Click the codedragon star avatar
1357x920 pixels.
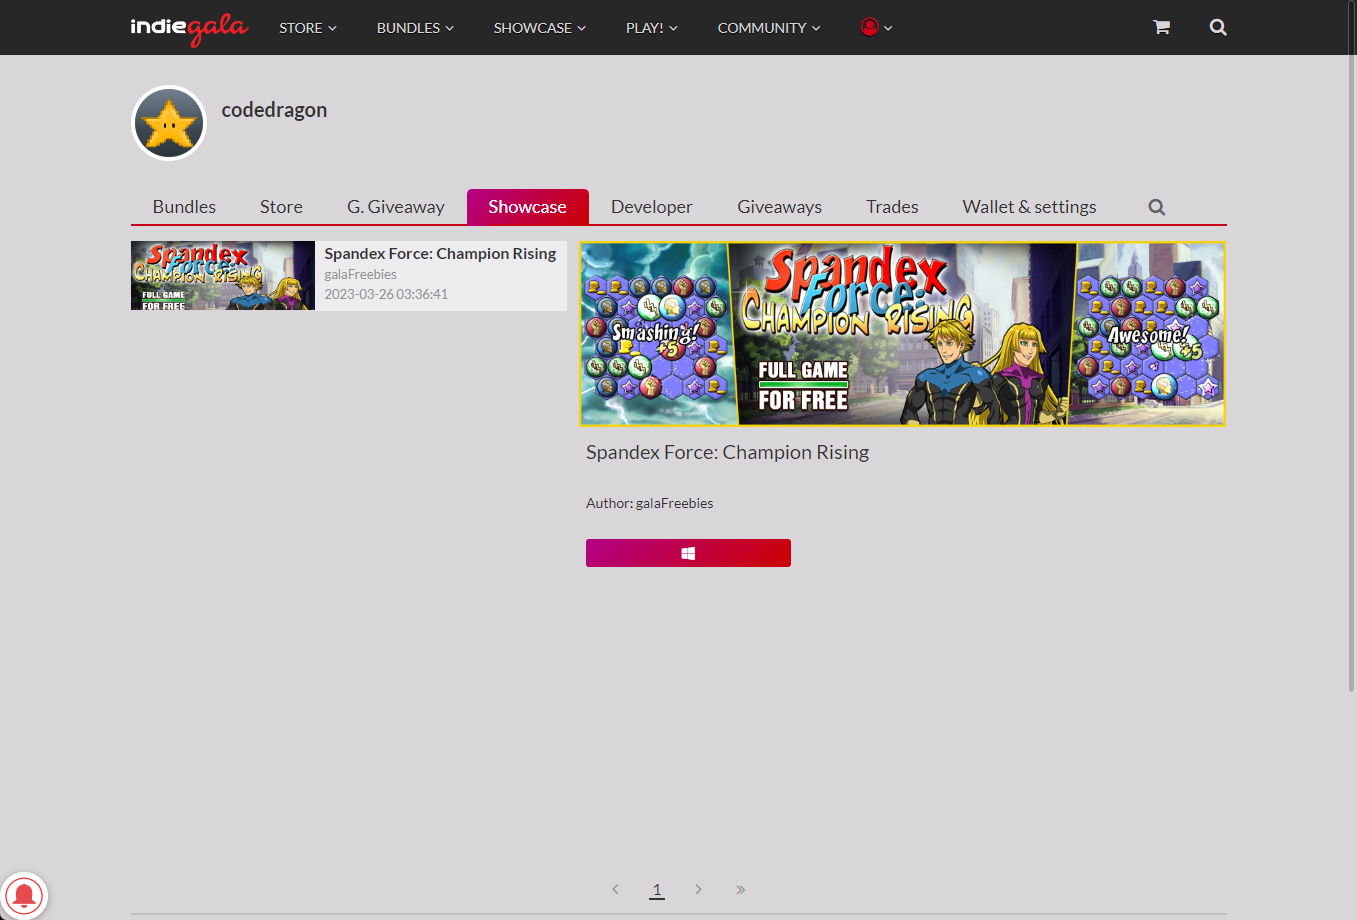coord(169,123)
